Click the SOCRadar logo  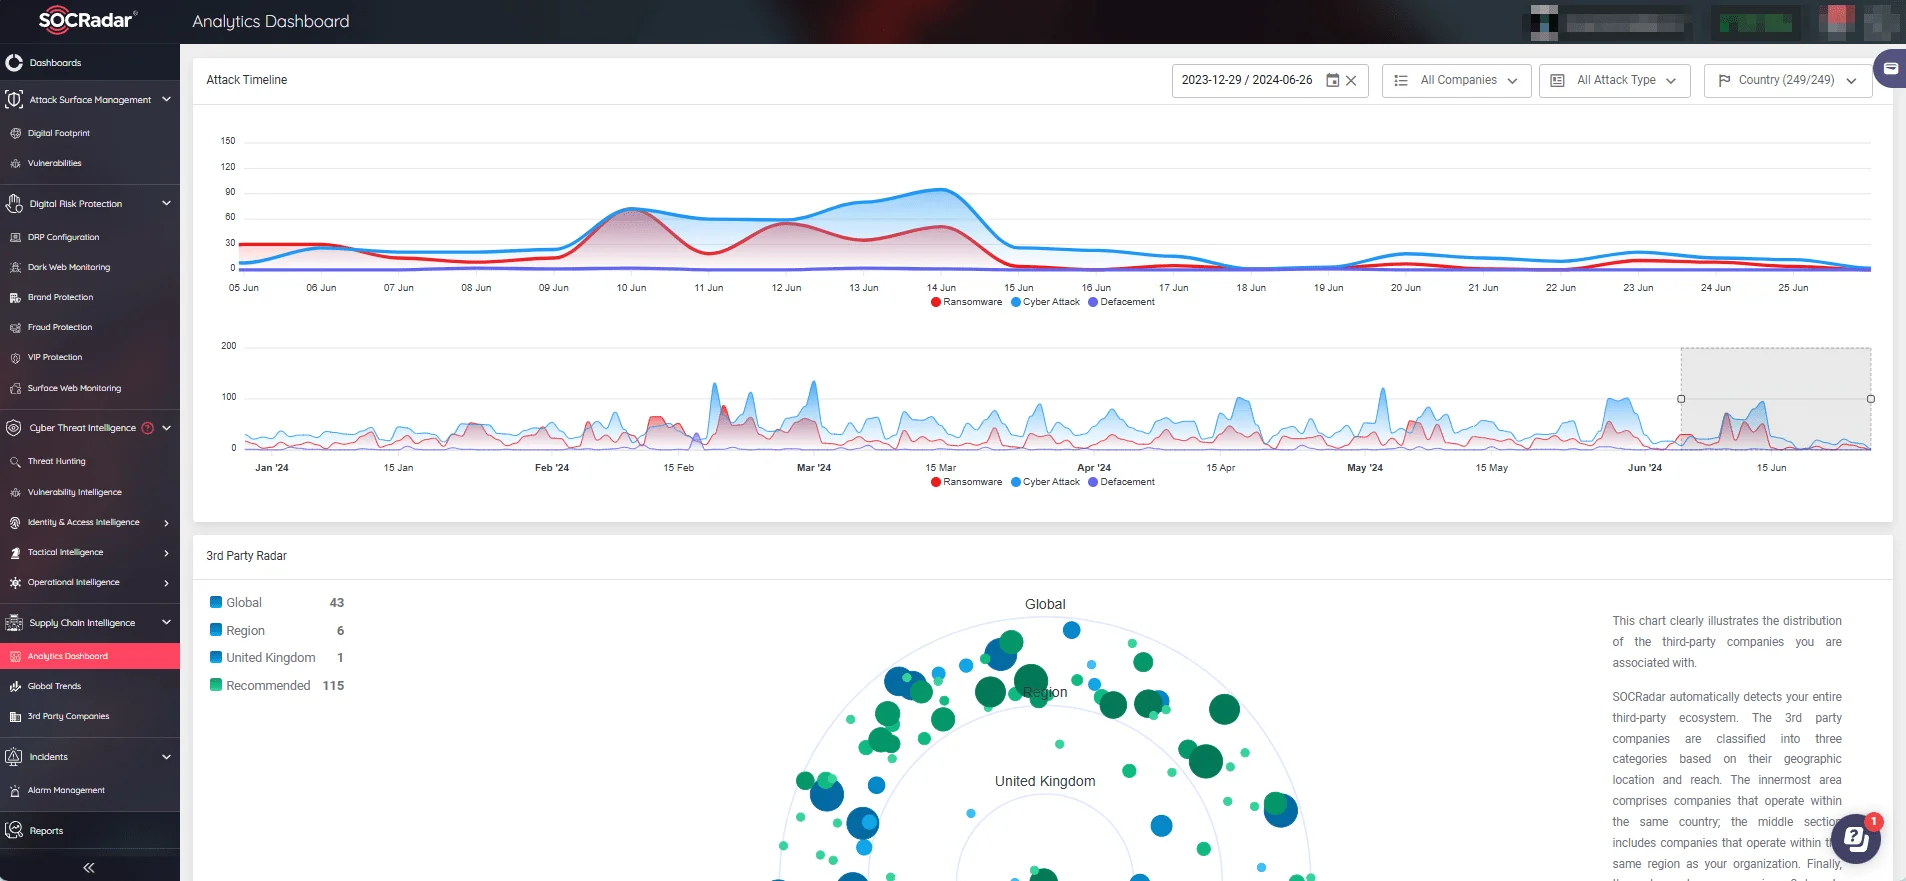tap(87, 20)
